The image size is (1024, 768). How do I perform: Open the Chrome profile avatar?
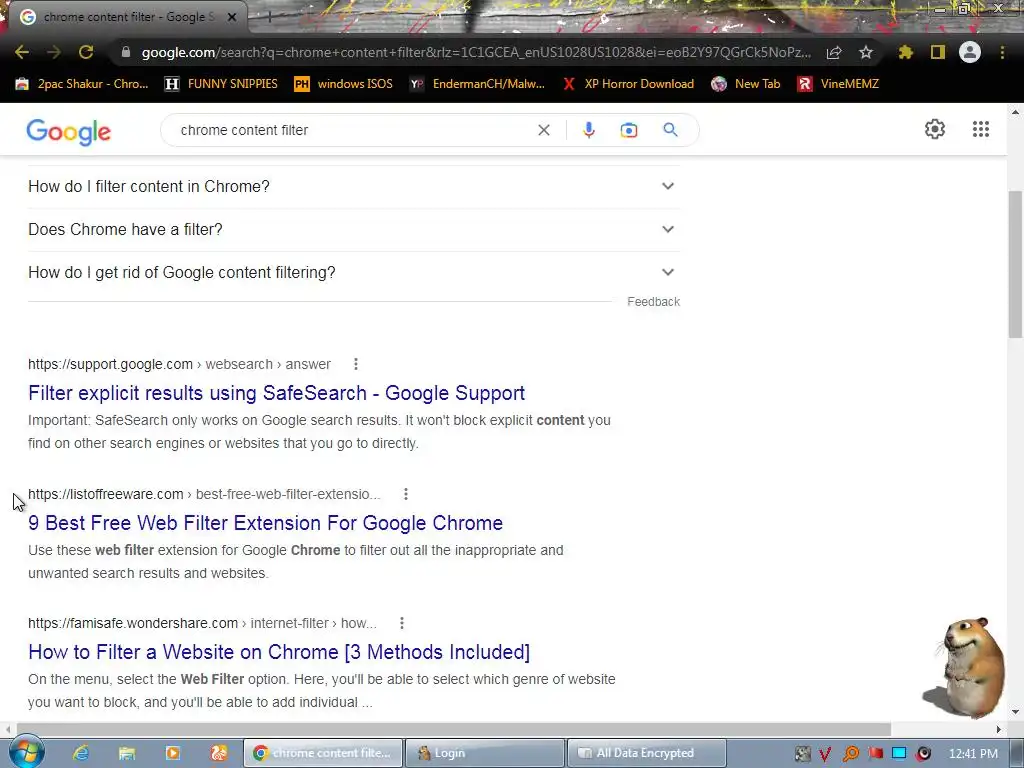[x=970, y=52]
